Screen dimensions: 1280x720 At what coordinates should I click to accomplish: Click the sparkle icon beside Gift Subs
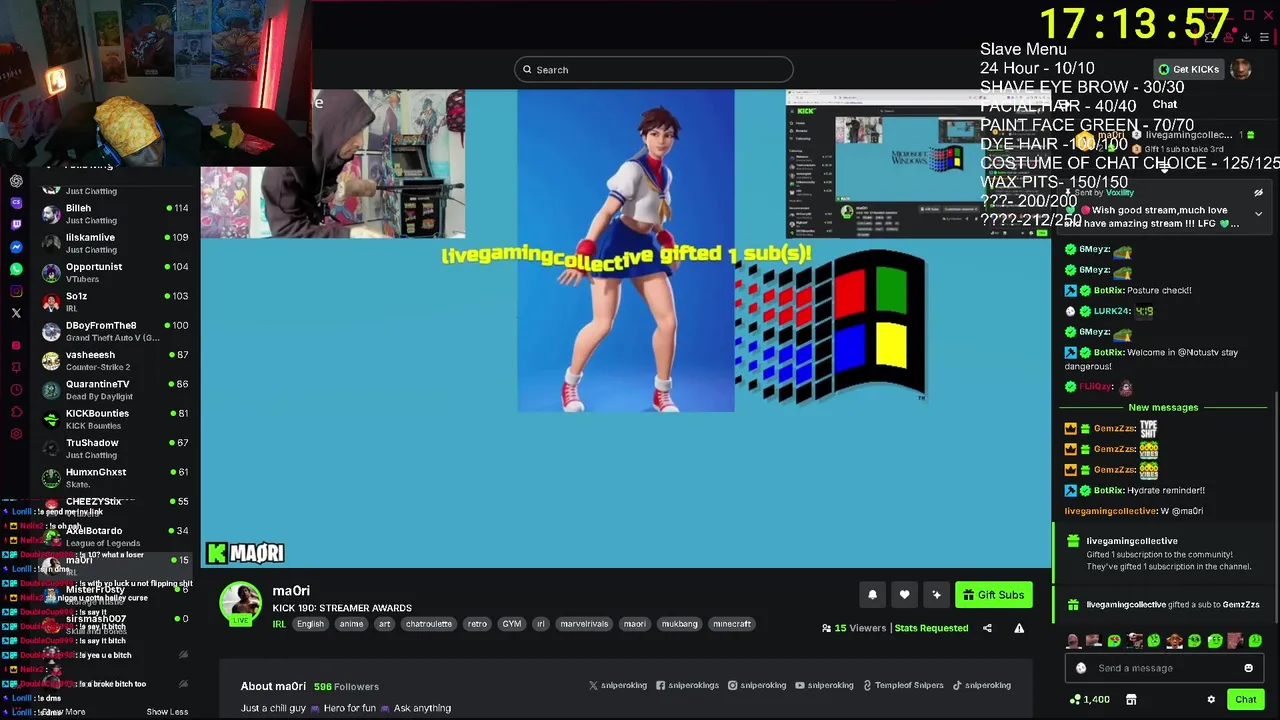point(936,595)
